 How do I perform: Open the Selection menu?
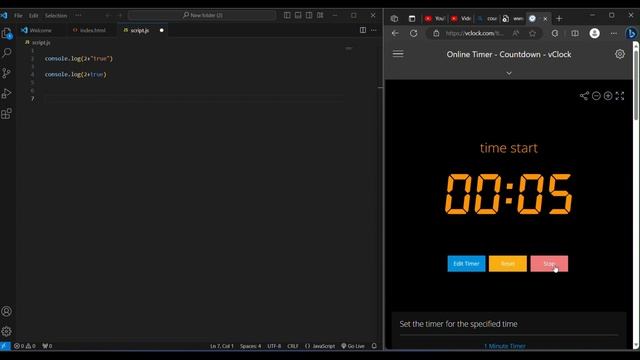coord(56,16)
